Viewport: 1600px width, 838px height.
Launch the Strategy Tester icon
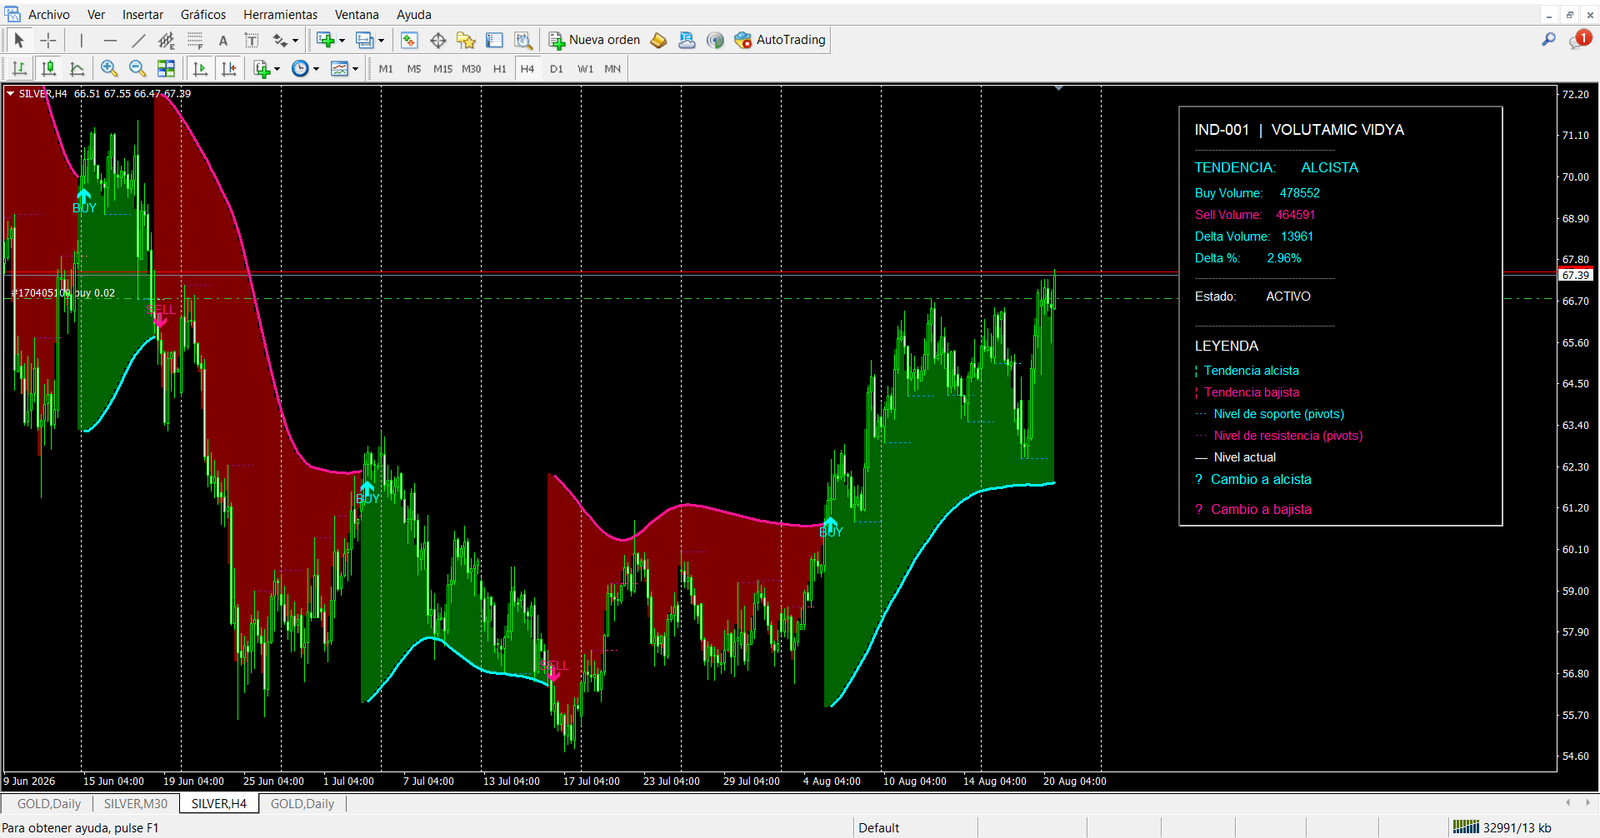pyautogui.click(x=523, y=40)
